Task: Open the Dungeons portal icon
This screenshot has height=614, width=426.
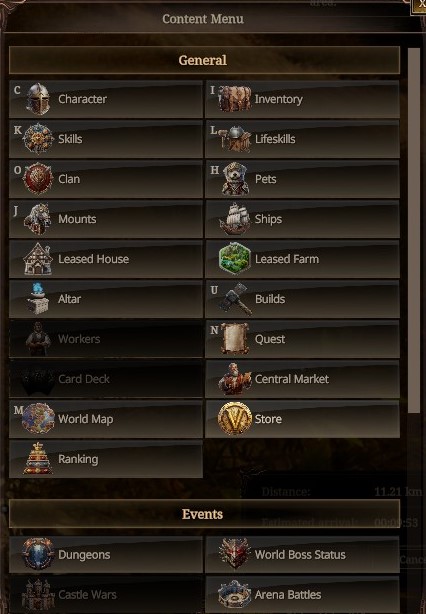Action: pos(38,554)
